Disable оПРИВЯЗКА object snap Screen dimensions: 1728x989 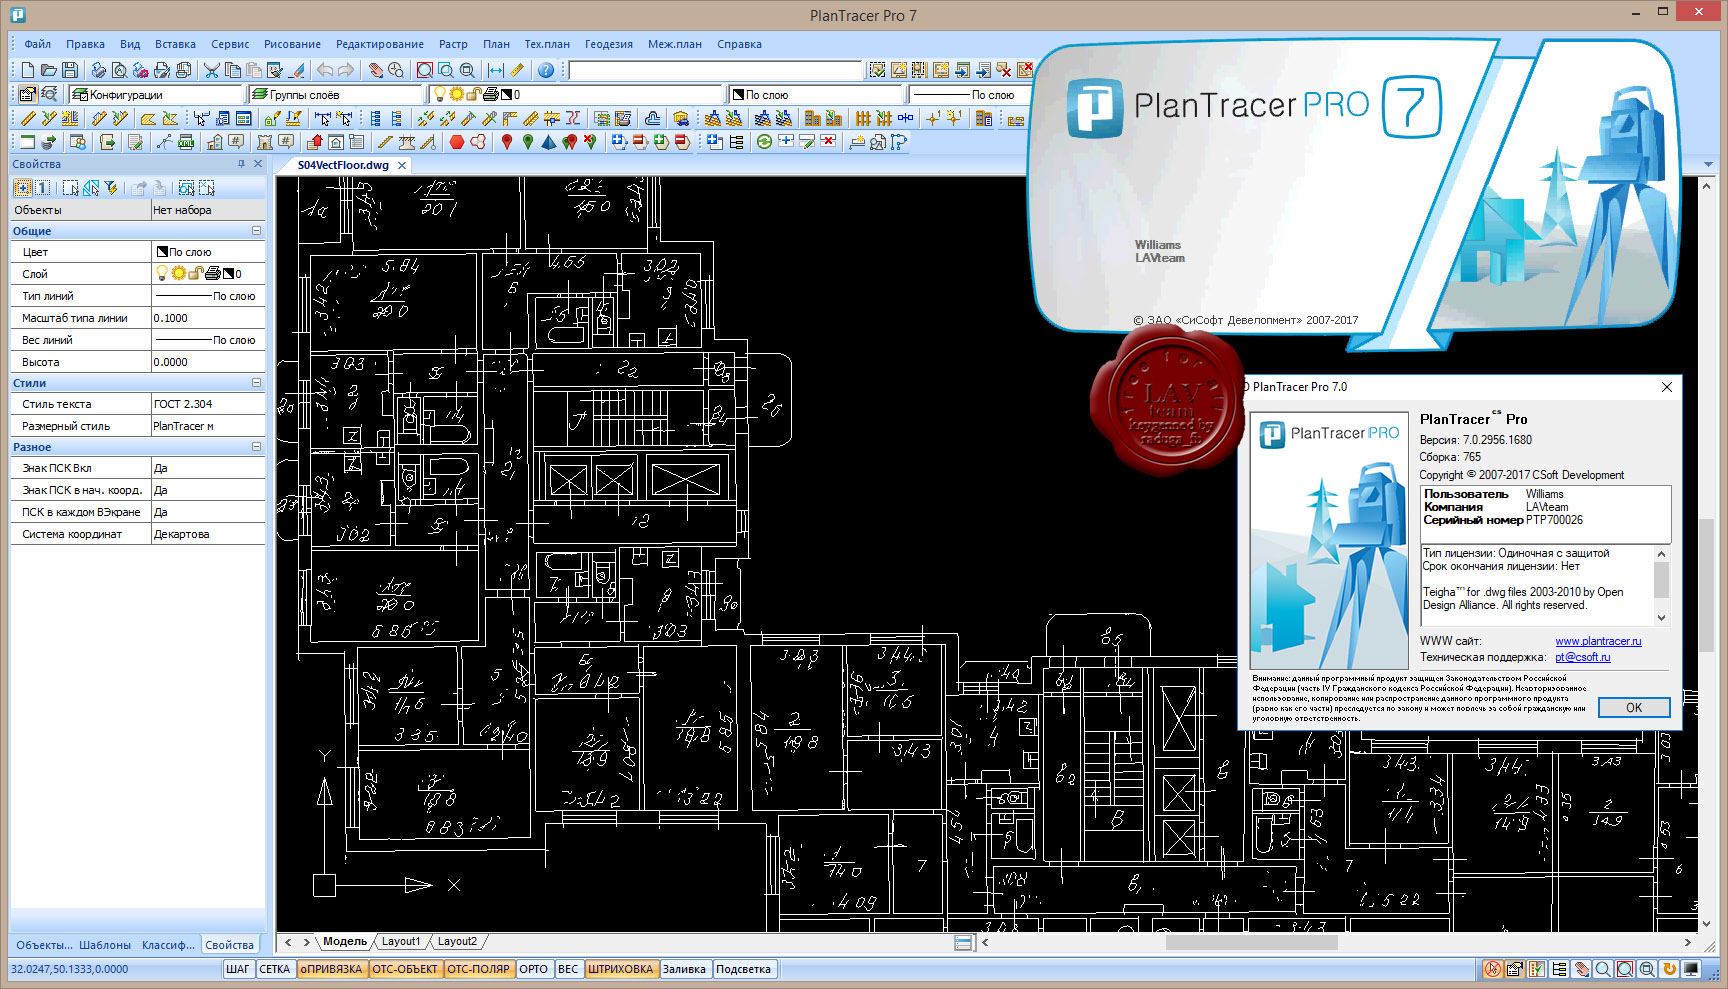coord(331,969)
